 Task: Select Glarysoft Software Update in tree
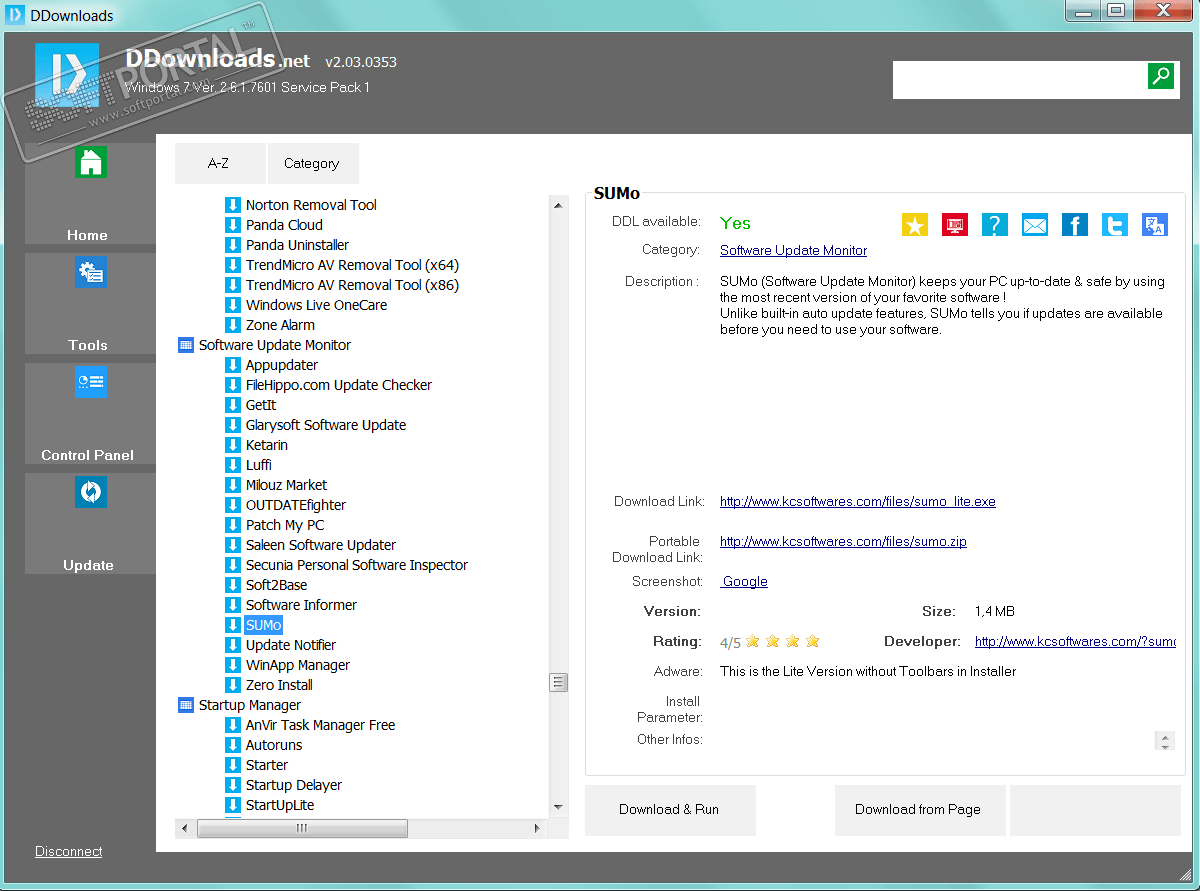pyautogui.click(x=326, y=425)
